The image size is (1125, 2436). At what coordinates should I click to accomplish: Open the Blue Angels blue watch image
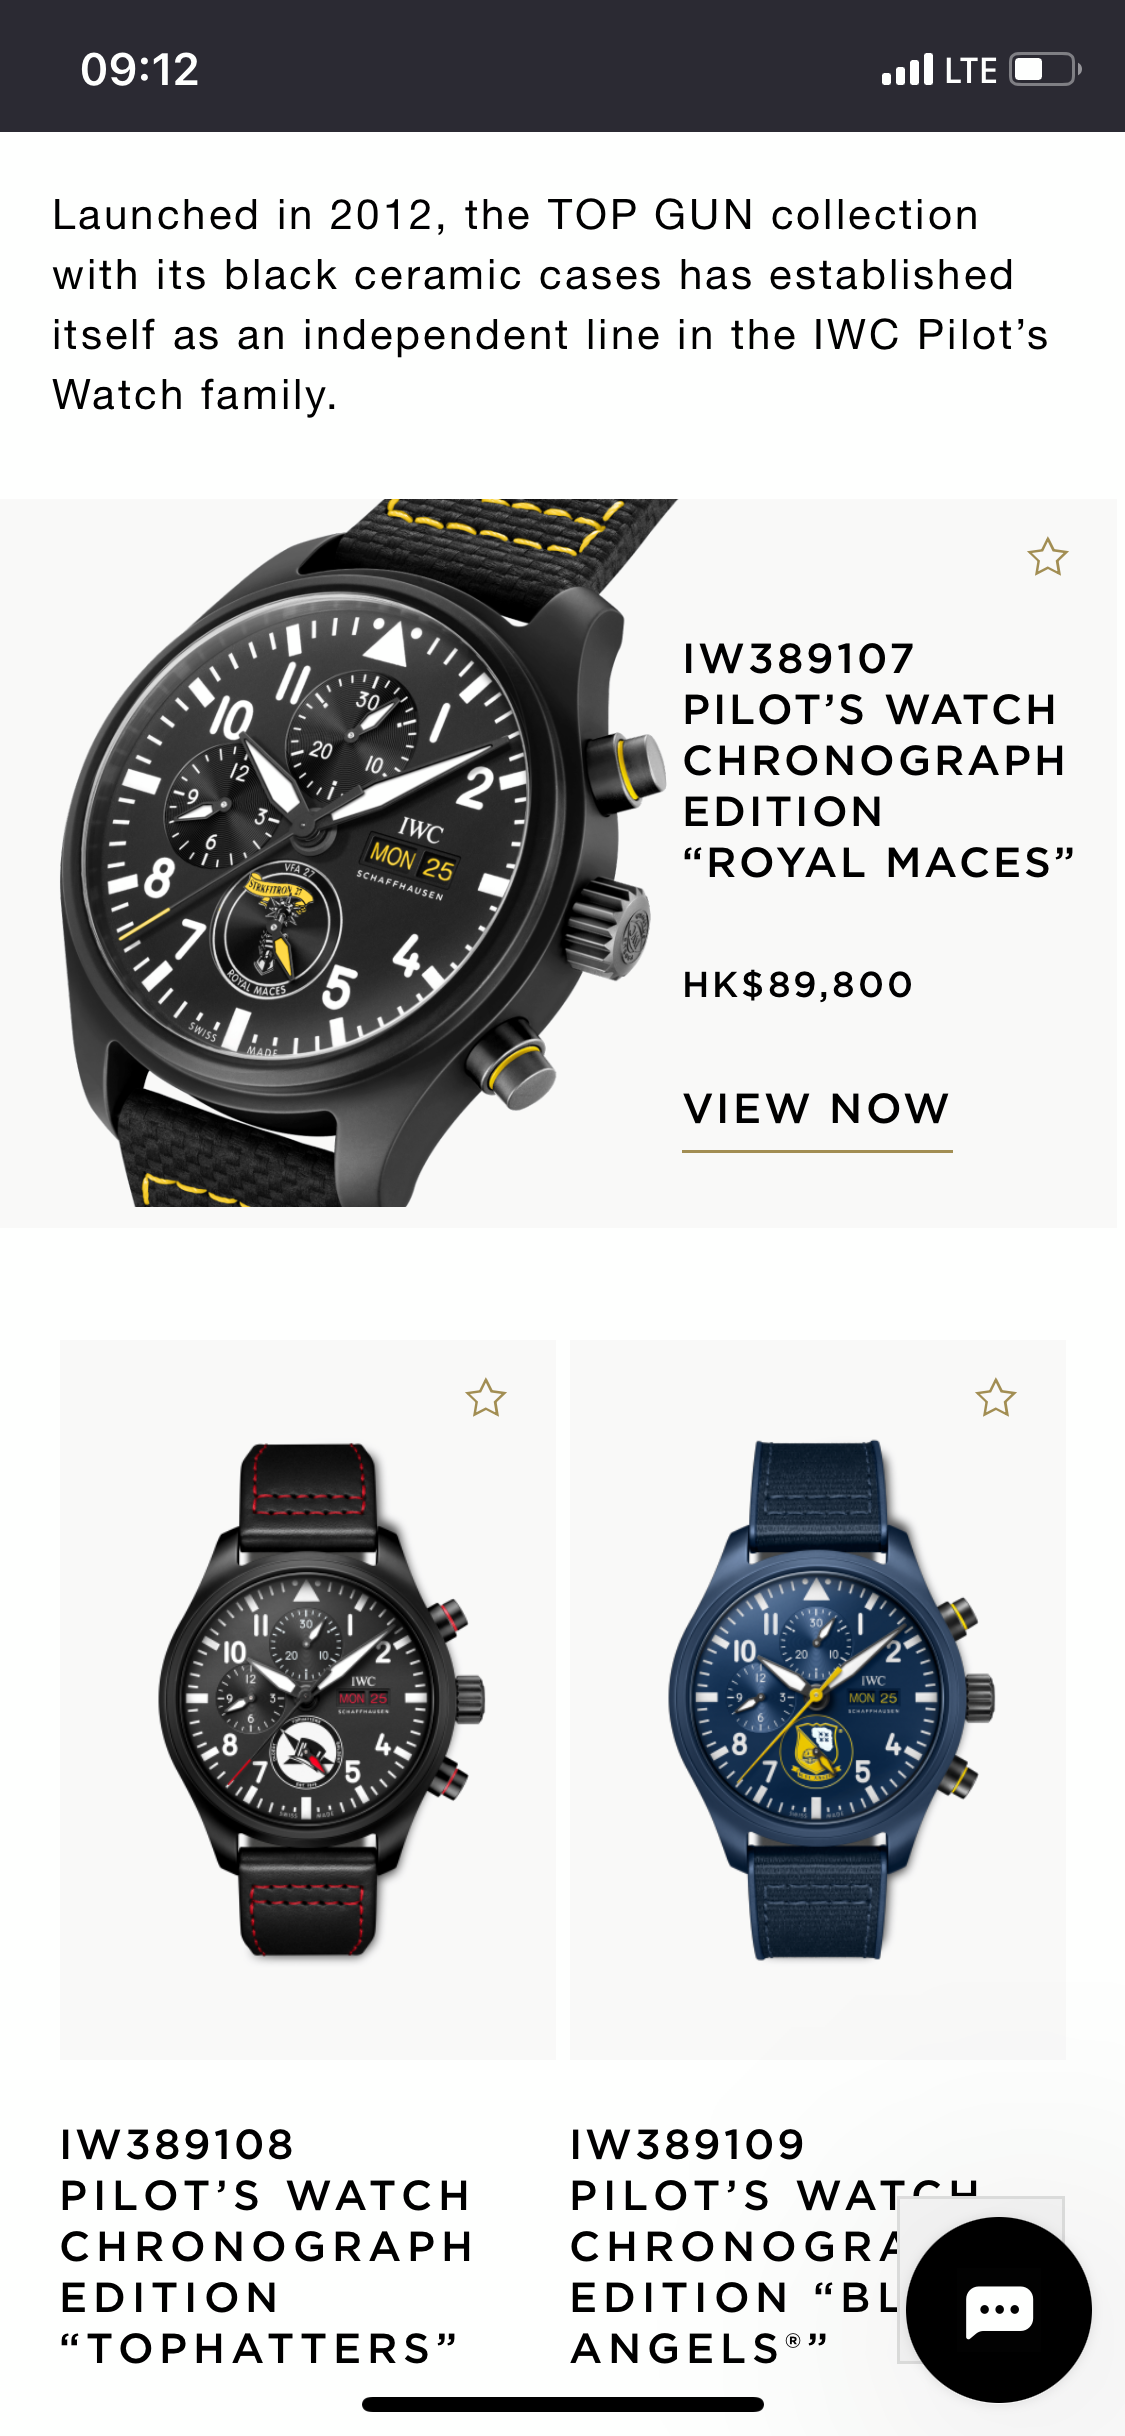(x=818, y=1699)
